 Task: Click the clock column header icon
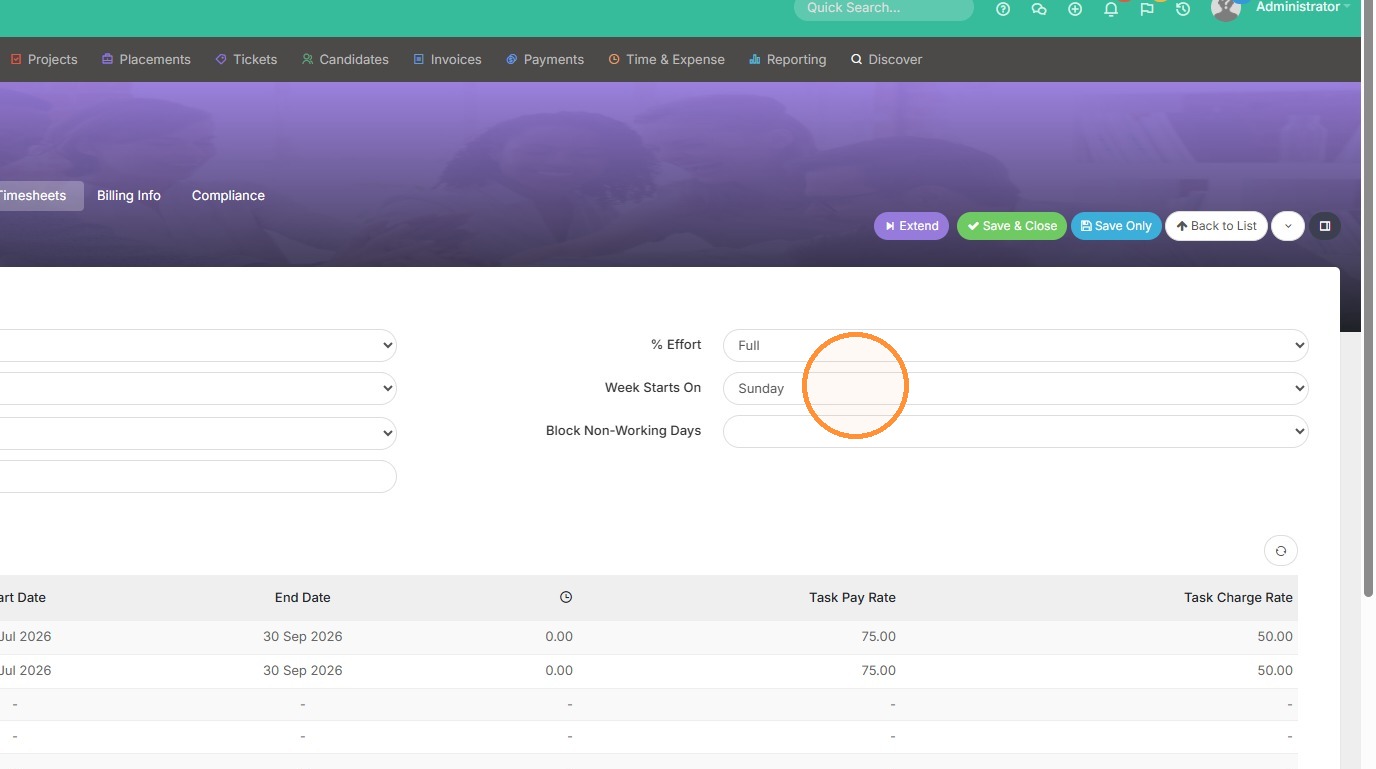[566, 597]
